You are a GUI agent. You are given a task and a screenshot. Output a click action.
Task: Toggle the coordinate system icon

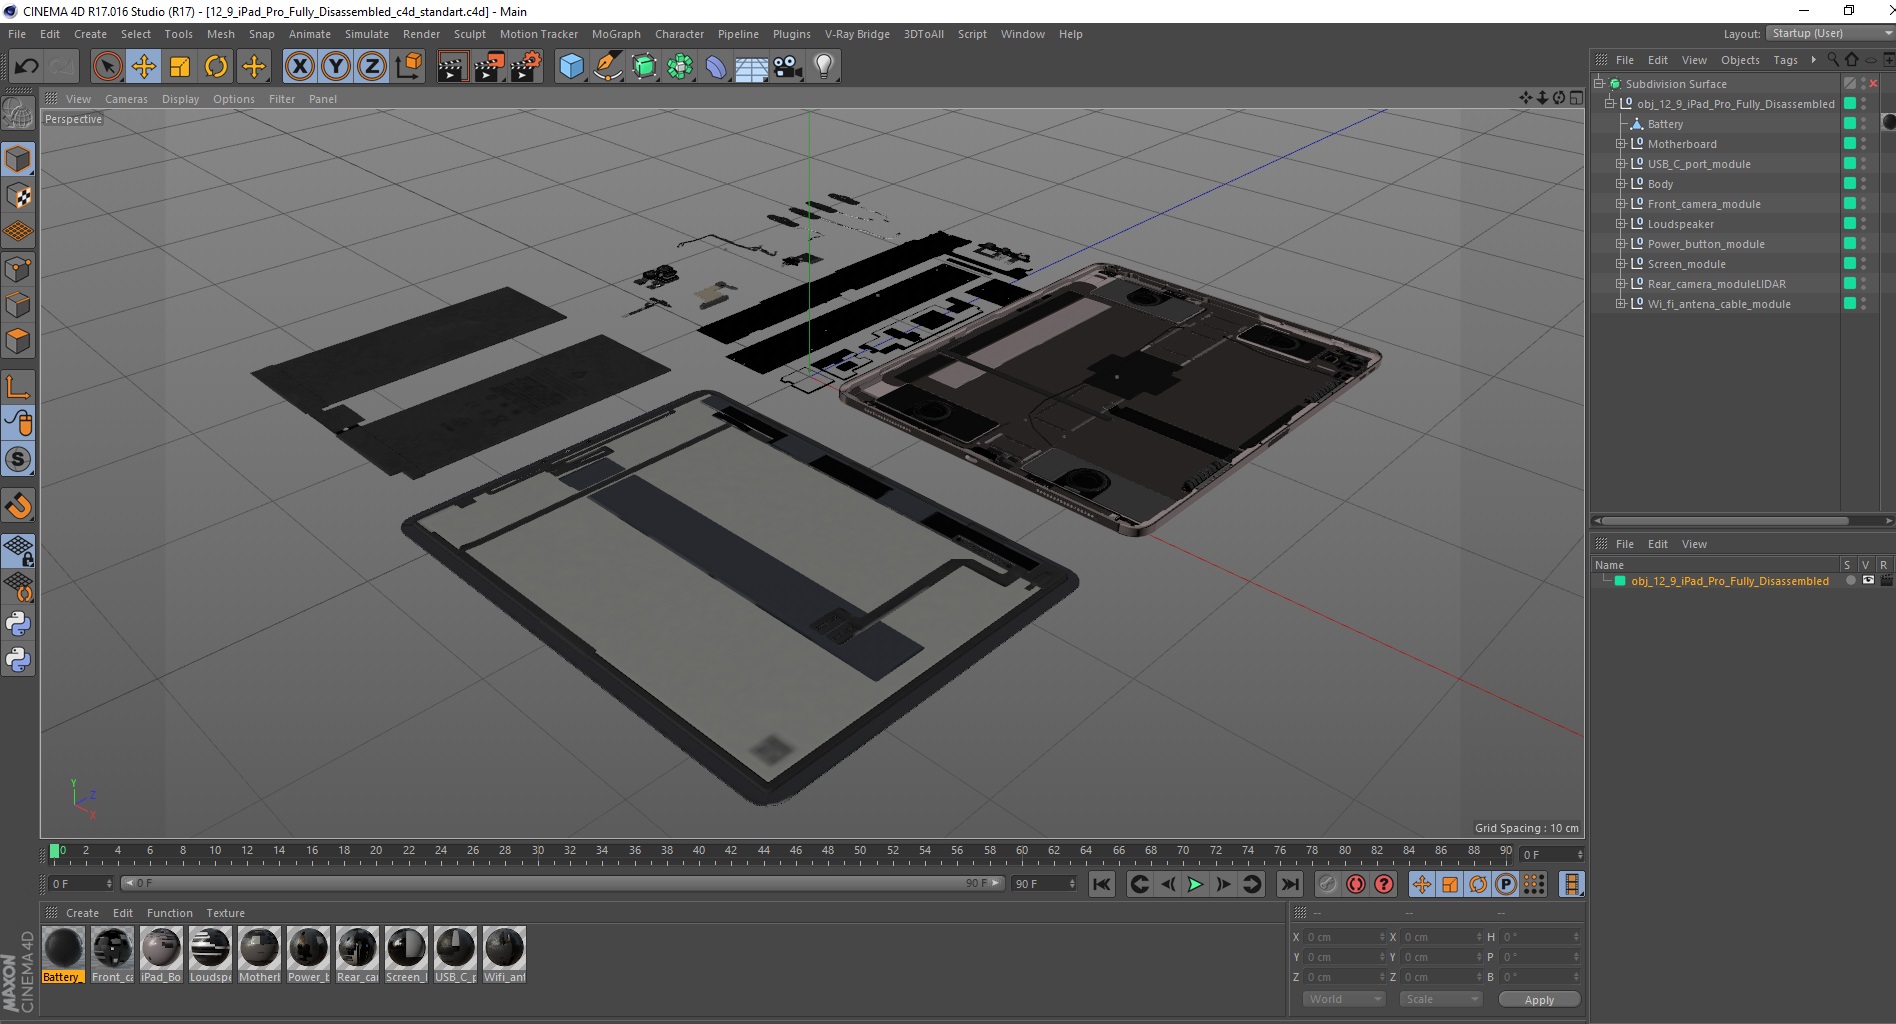(408, 67)
